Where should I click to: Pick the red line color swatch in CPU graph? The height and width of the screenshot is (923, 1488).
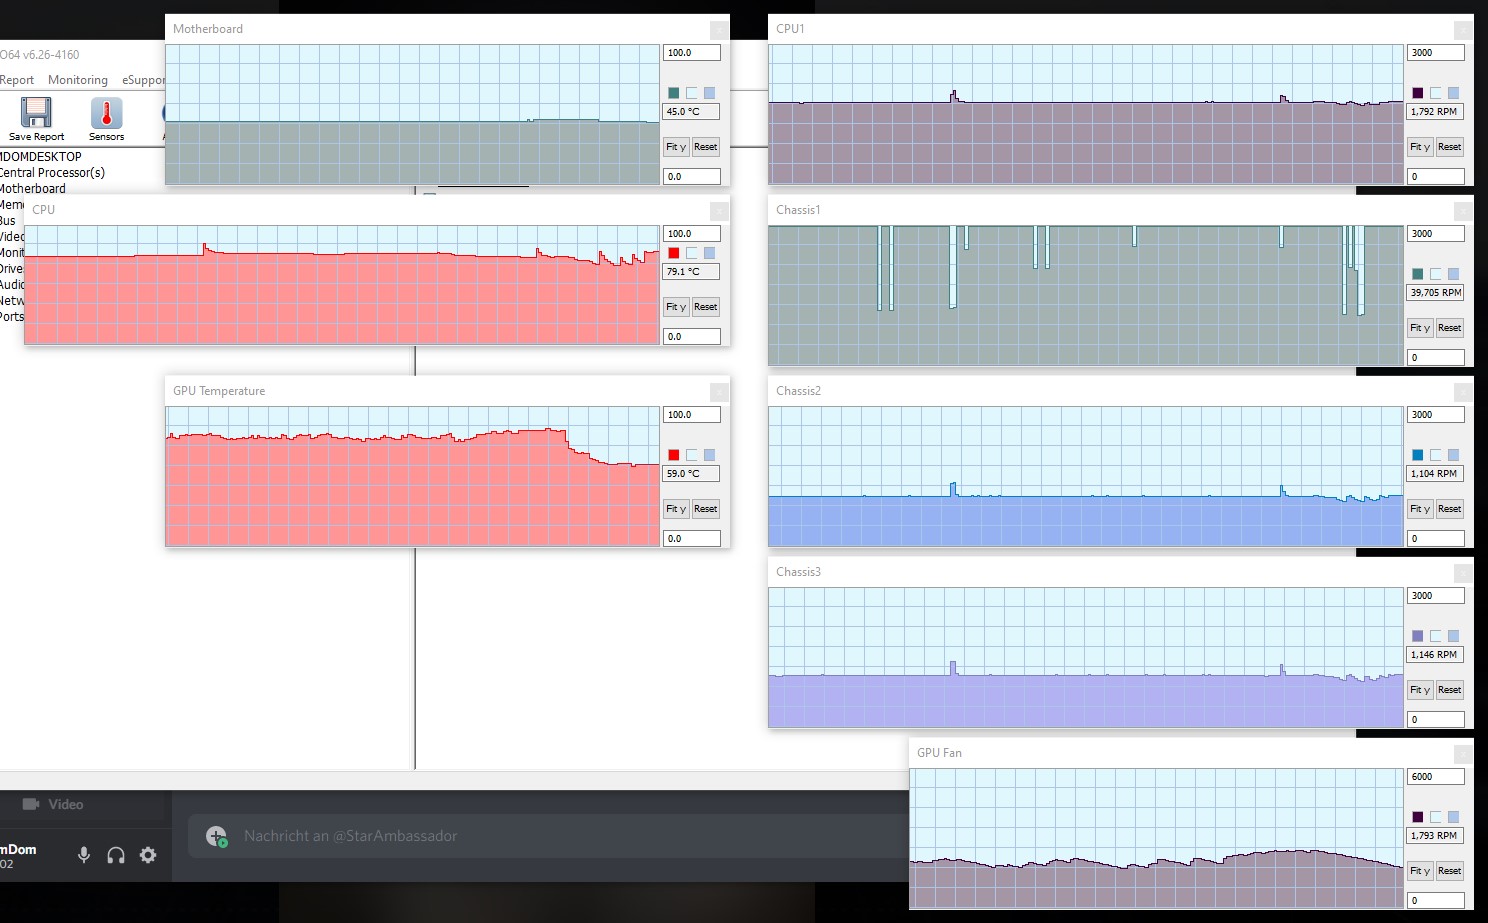[673, 253]
